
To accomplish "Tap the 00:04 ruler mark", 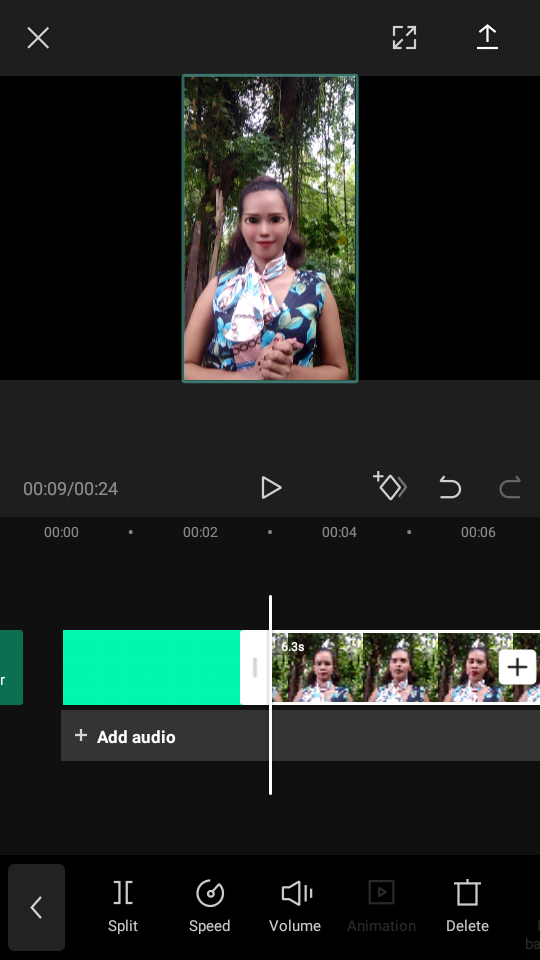I will 339,532.
